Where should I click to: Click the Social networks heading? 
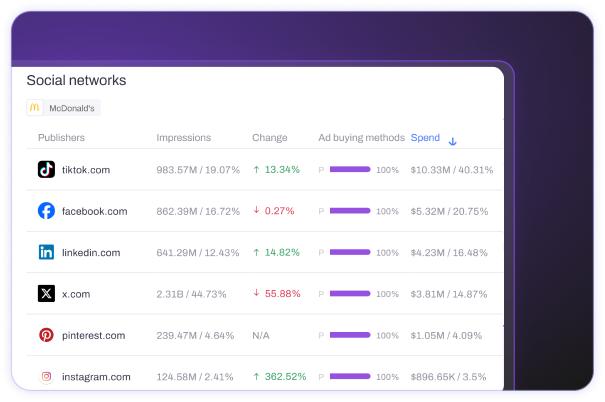pyautogui.click(x=76, y=80)
